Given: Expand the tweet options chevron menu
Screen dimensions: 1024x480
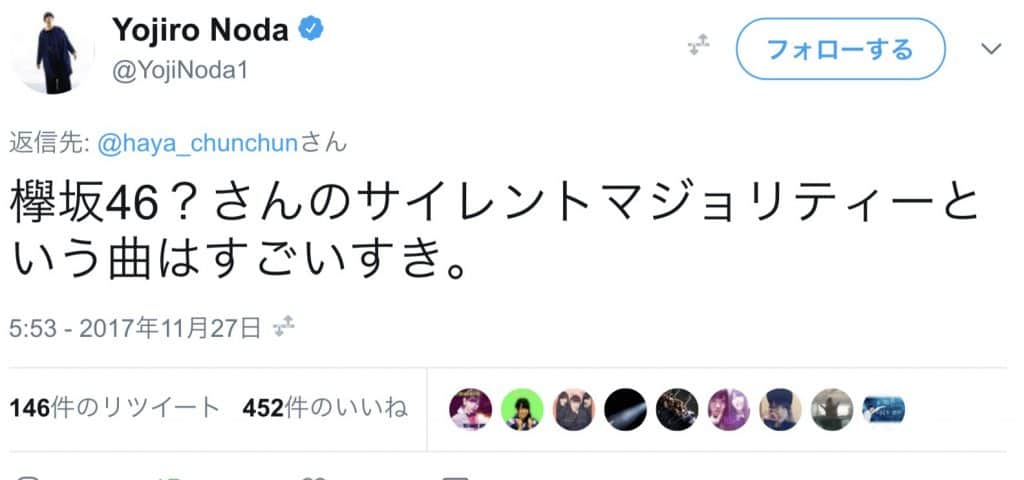Looking at the screenshot, I should (x=990, y=49).
